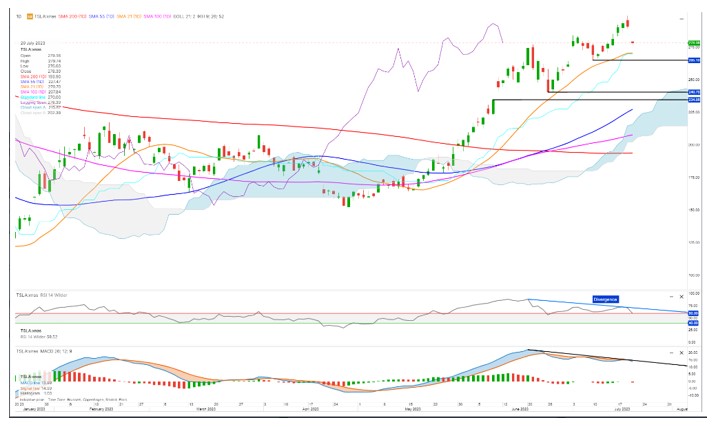Image resolution: width=715 pixels, height=427 pixels.
Task: Click 'May 2023' on the time axis
Action: 413,409
